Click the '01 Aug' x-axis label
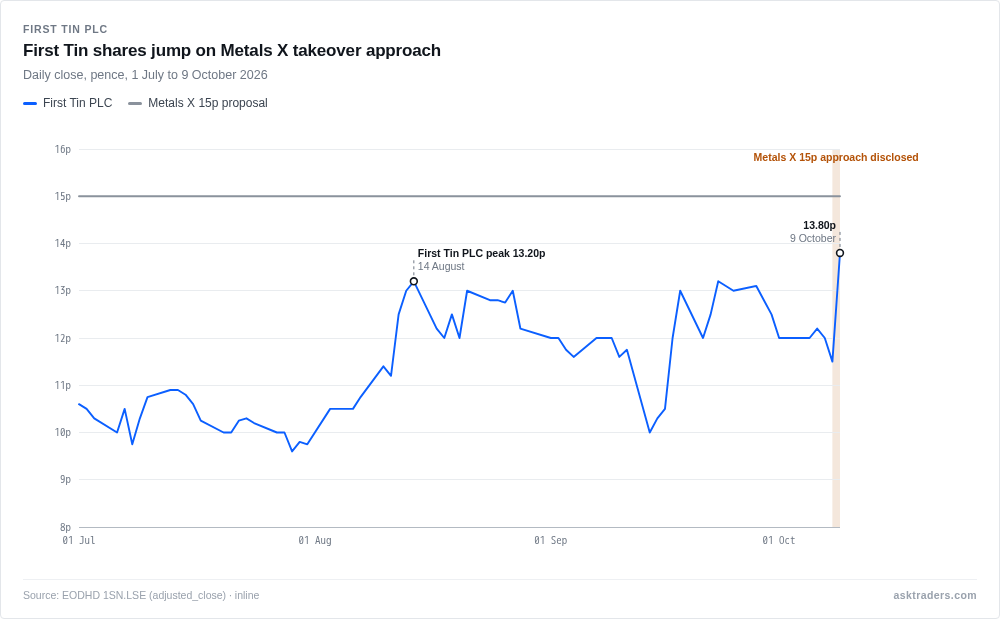The image size is (1000, 619). [315, 541]
